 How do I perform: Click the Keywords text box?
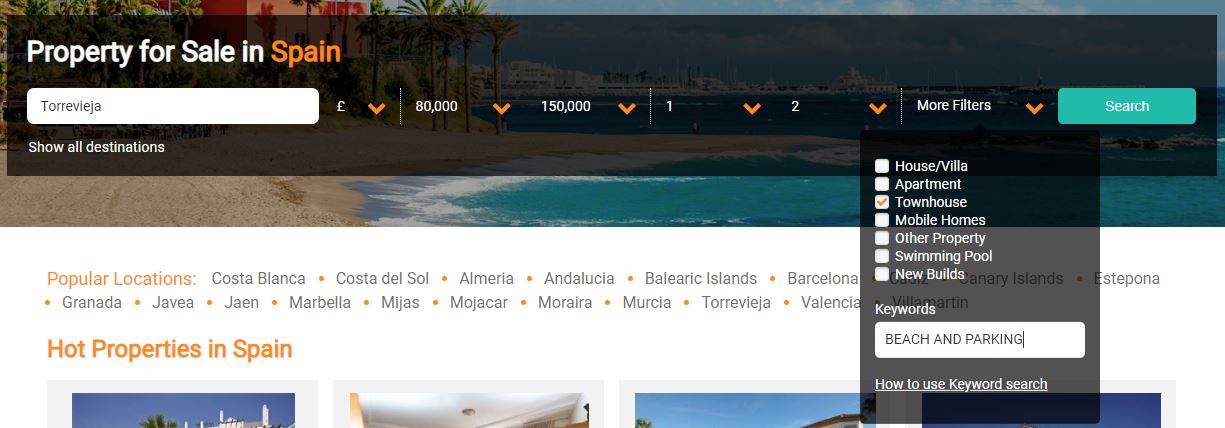pos(980,340)
